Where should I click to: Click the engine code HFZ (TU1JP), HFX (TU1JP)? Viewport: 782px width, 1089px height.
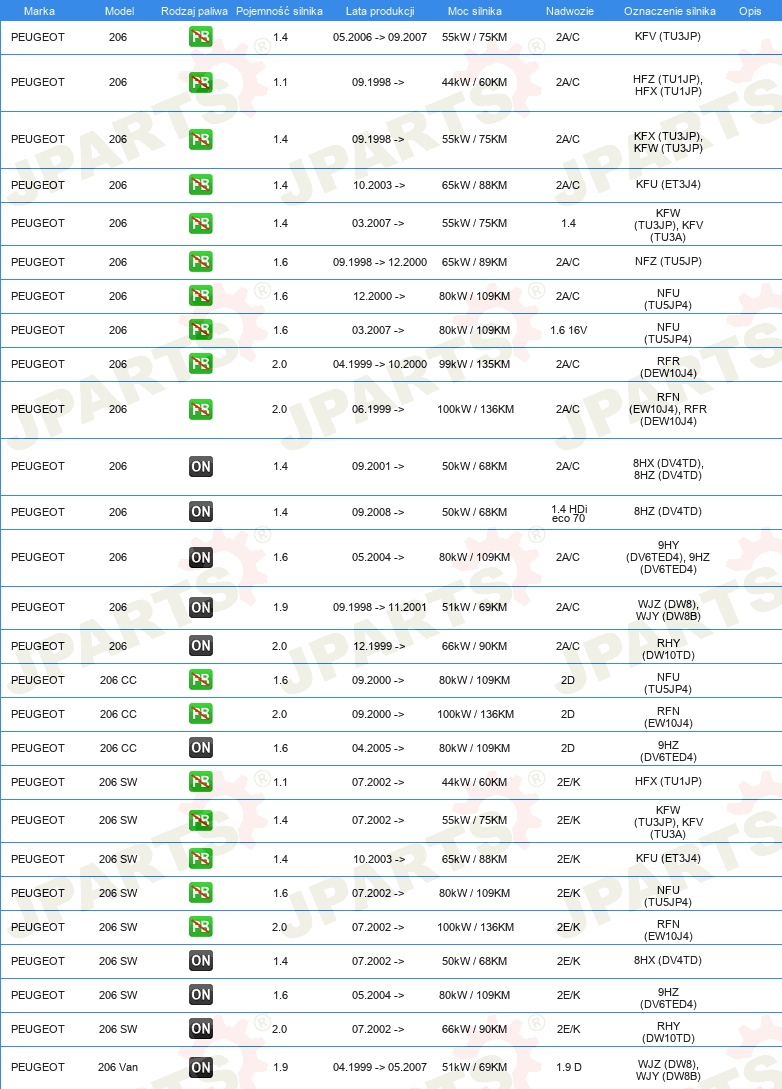668,85
